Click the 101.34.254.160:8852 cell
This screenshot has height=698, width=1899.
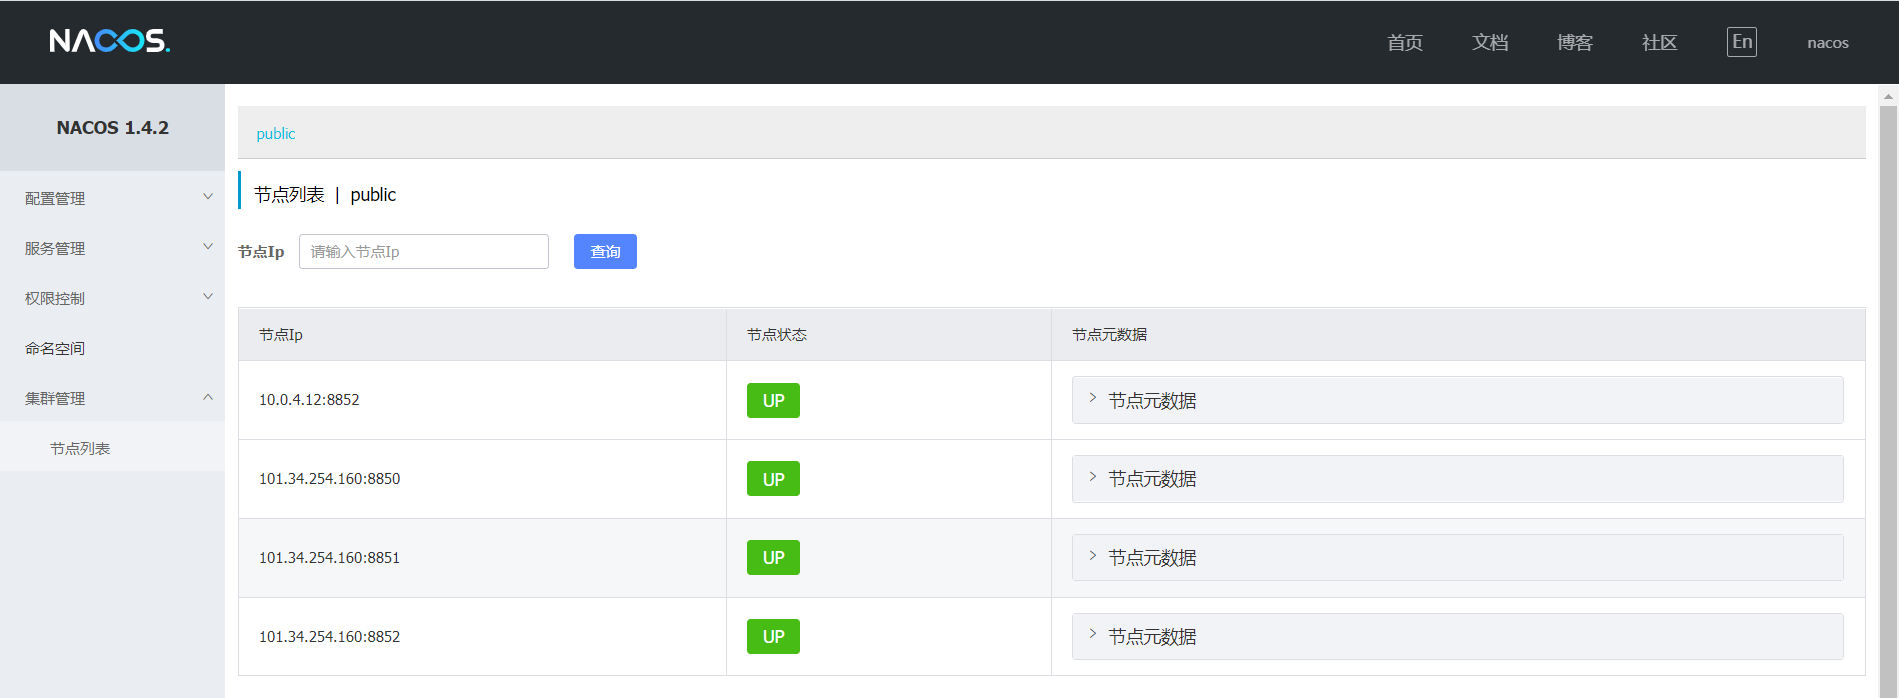(x=482, y=637)
